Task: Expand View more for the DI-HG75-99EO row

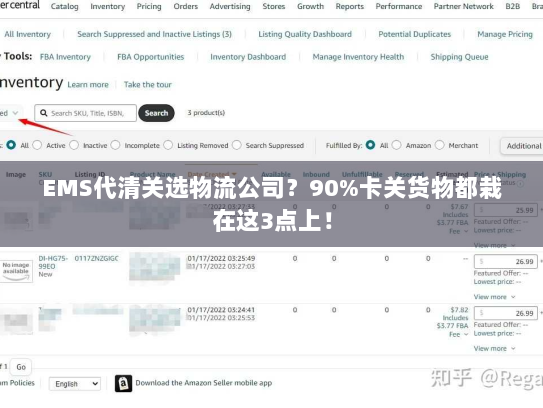Action: (x=494, y=297)
